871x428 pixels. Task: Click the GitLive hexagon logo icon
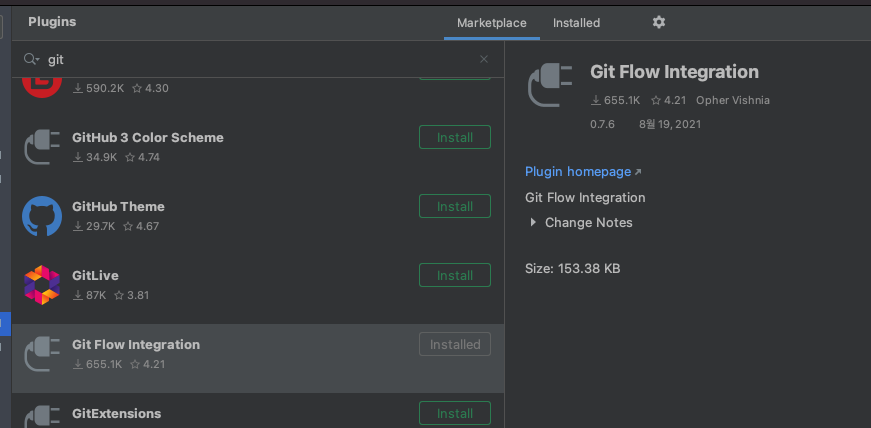[x=42, y=285]
